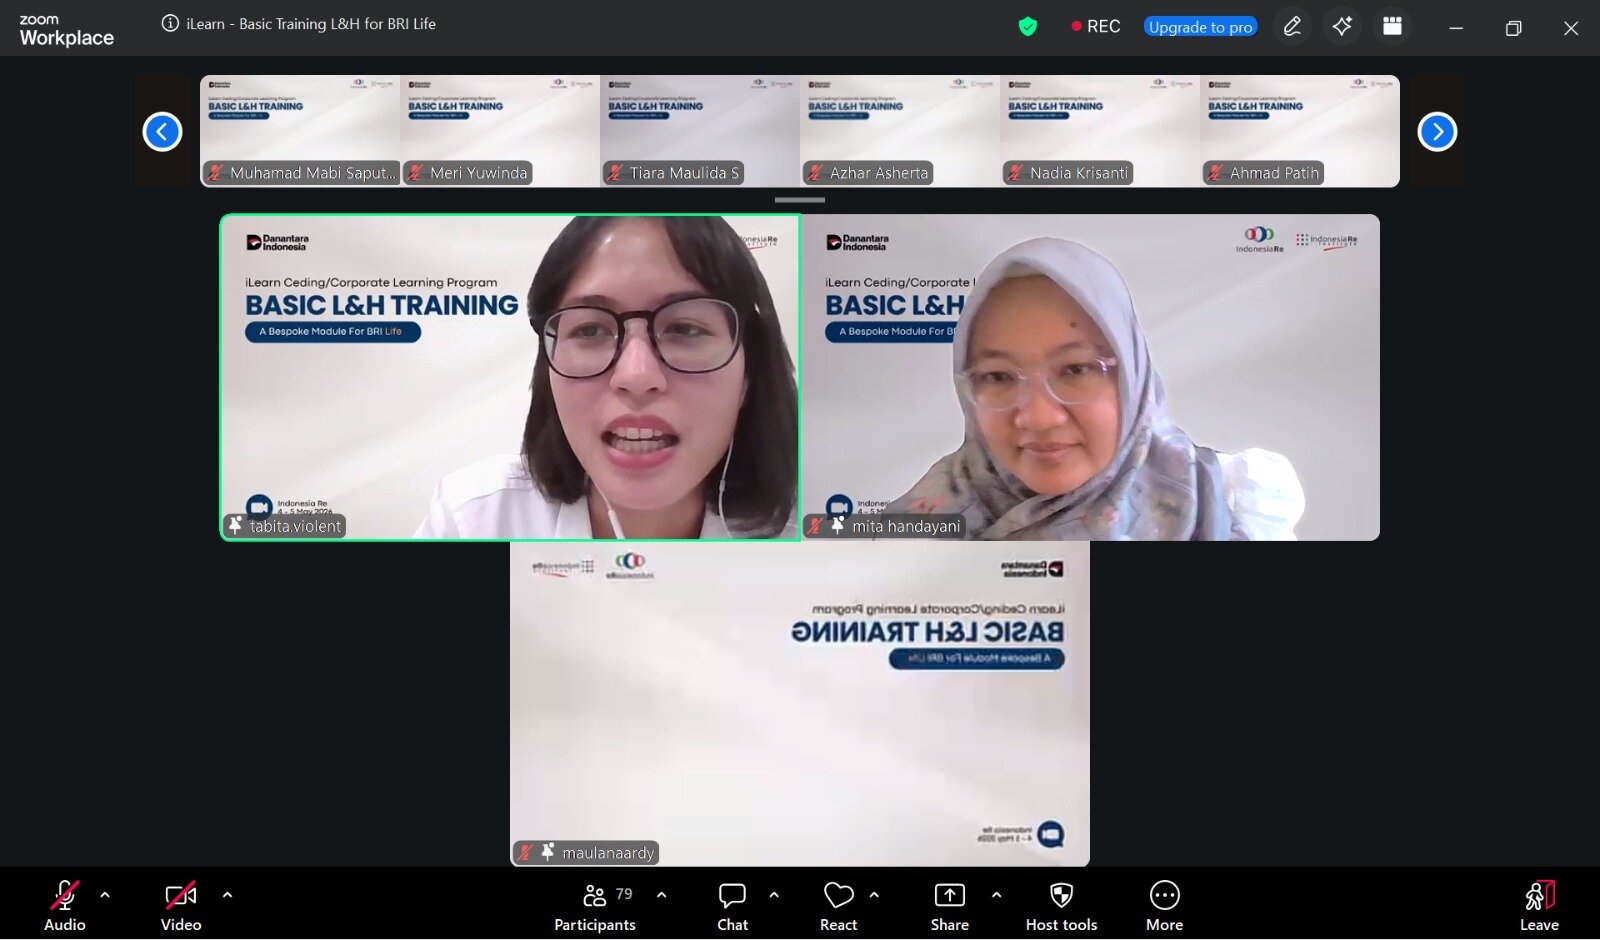Click the pin icon on tabita.violent
Image resolution: width=1600 pixels, height=940 pixels.
point(235,525)
